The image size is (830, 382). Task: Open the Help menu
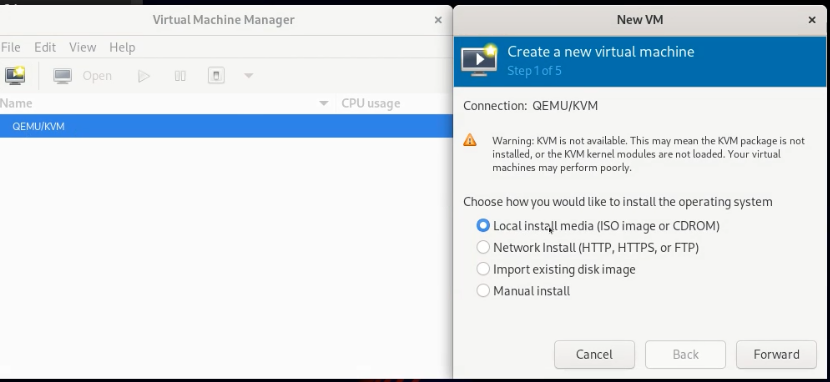click(122, 47)
